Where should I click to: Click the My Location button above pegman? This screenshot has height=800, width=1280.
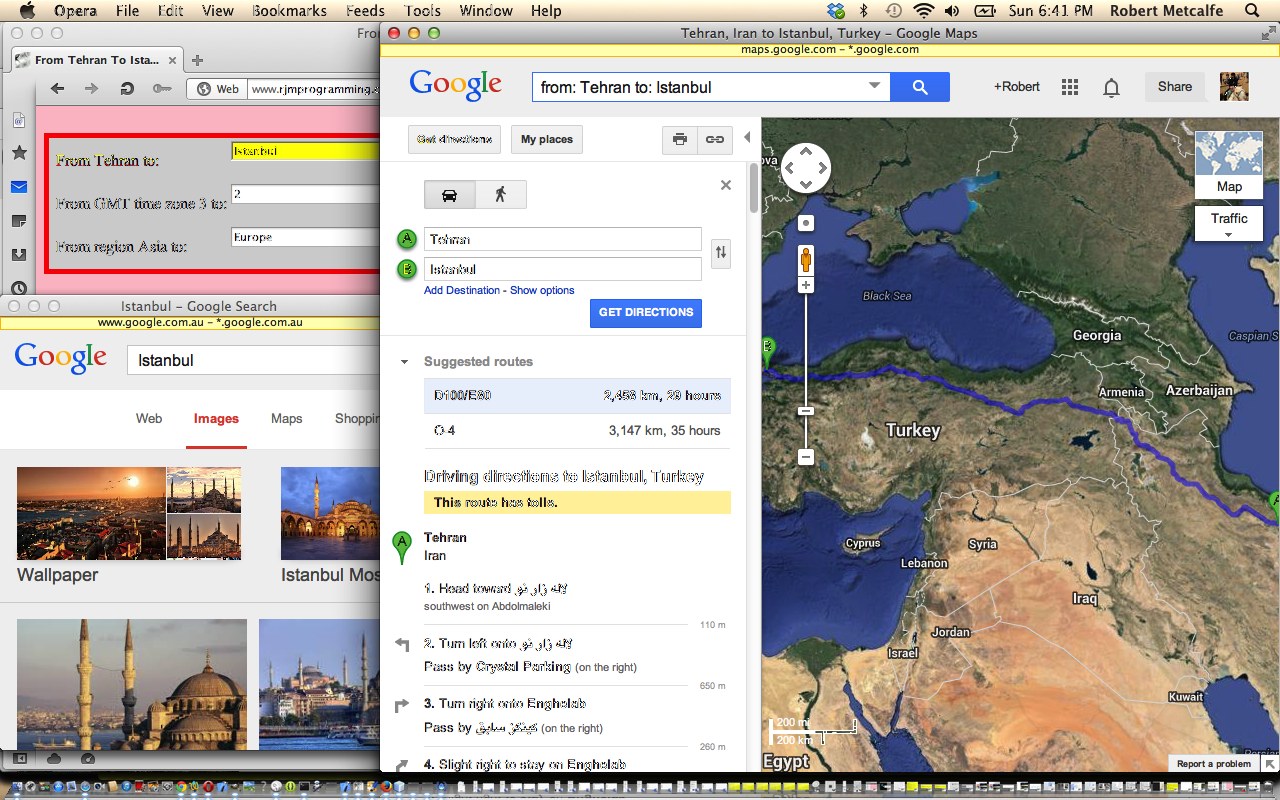click(x=806, y=223)
